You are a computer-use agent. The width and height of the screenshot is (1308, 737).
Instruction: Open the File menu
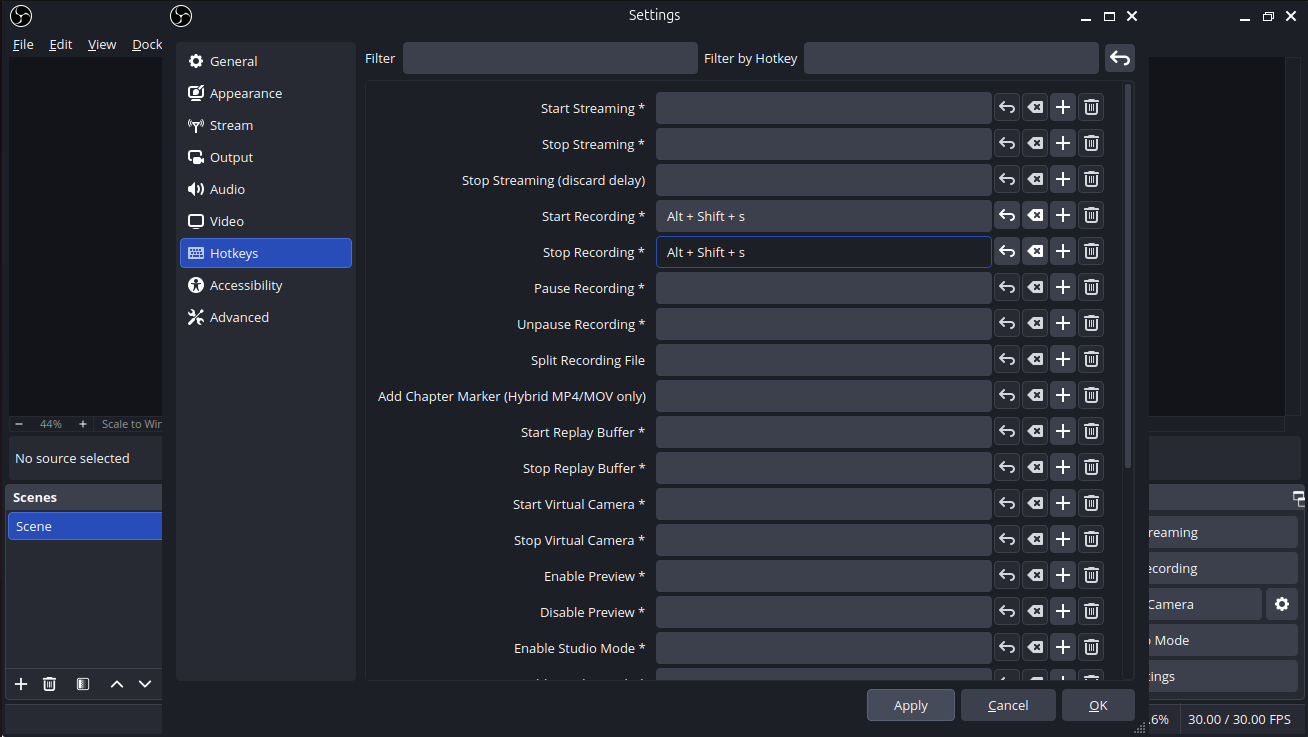point(23,44)
